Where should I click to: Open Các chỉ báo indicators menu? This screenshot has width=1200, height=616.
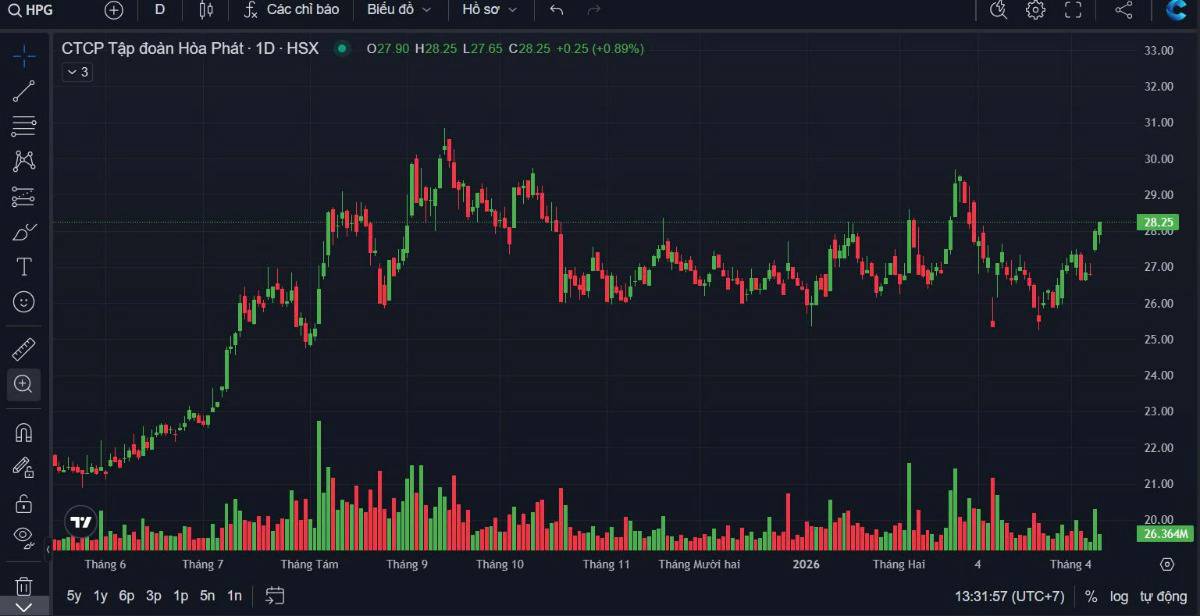(x=292, y=10)
